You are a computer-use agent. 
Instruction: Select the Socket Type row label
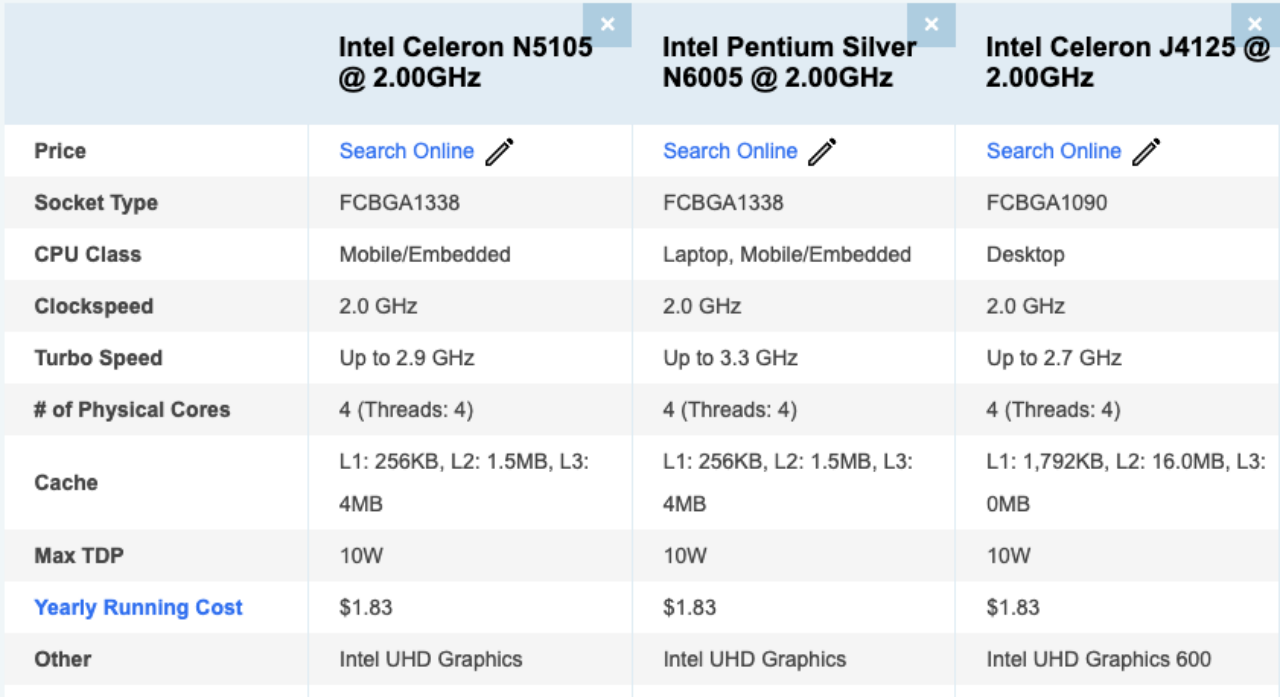[96, 203]
